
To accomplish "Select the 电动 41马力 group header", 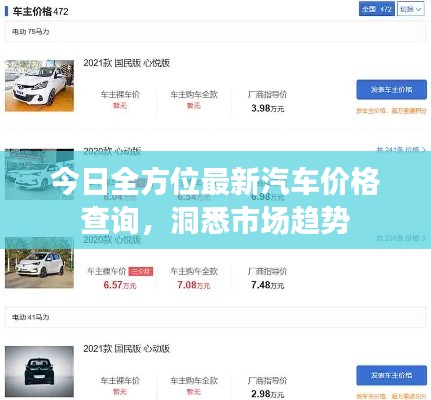I will 216,317.
